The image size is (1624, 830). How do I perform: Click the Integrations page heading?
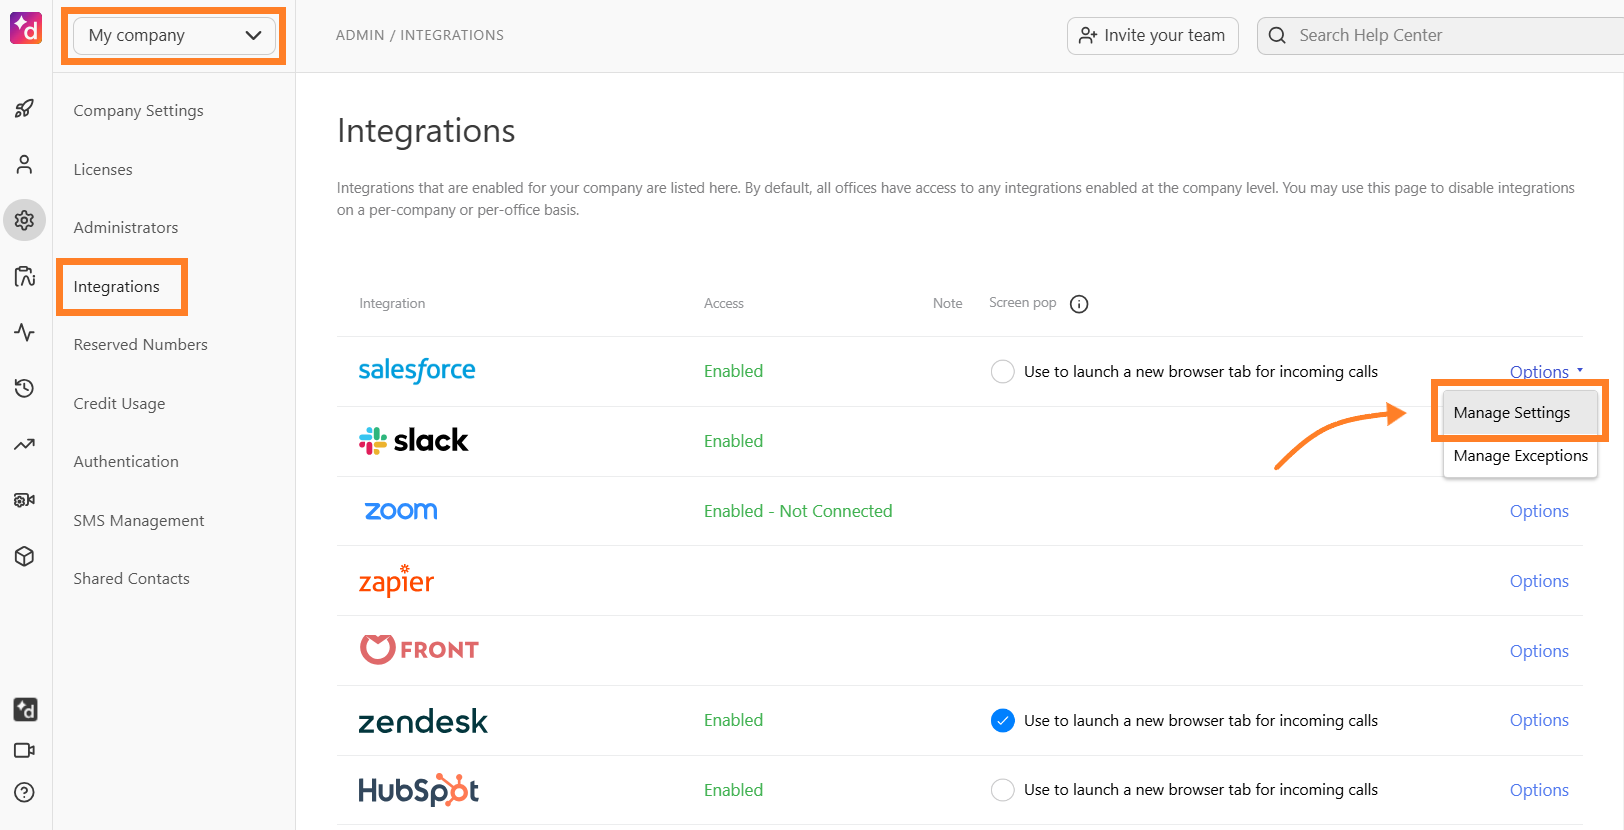pos(426,131)
